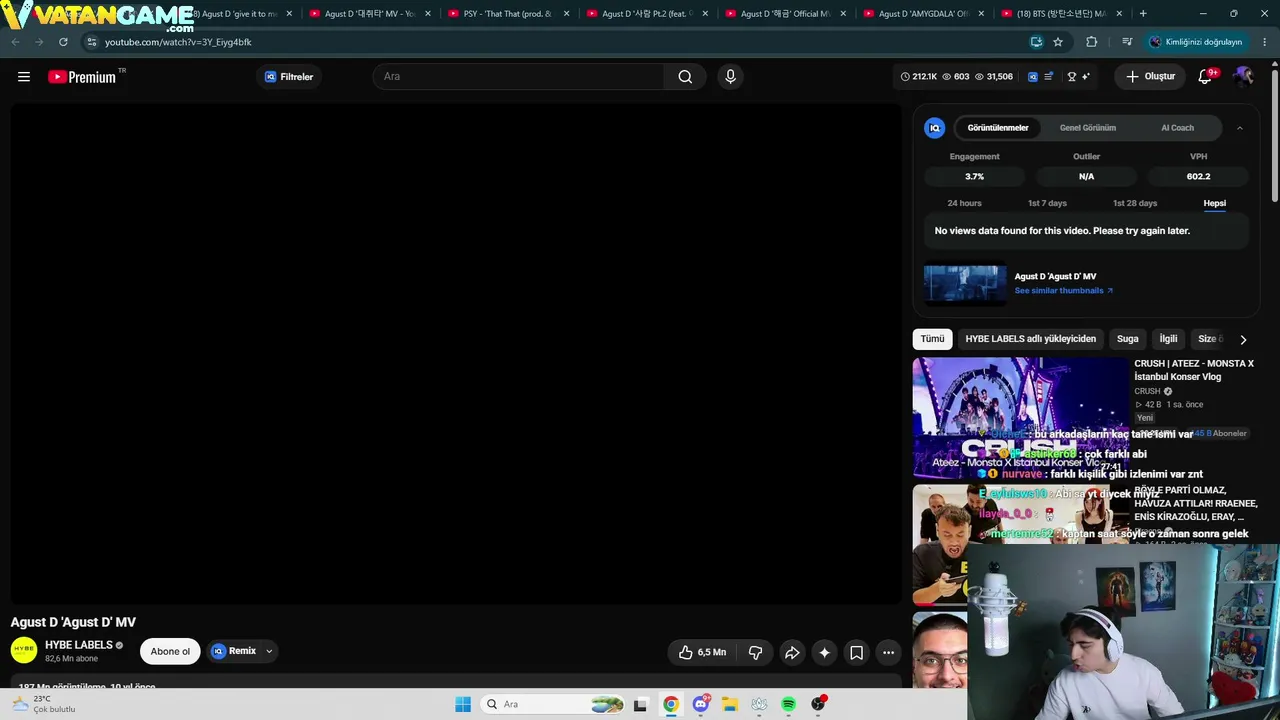Open the AI Coach tab

[x=1177, y=128]
